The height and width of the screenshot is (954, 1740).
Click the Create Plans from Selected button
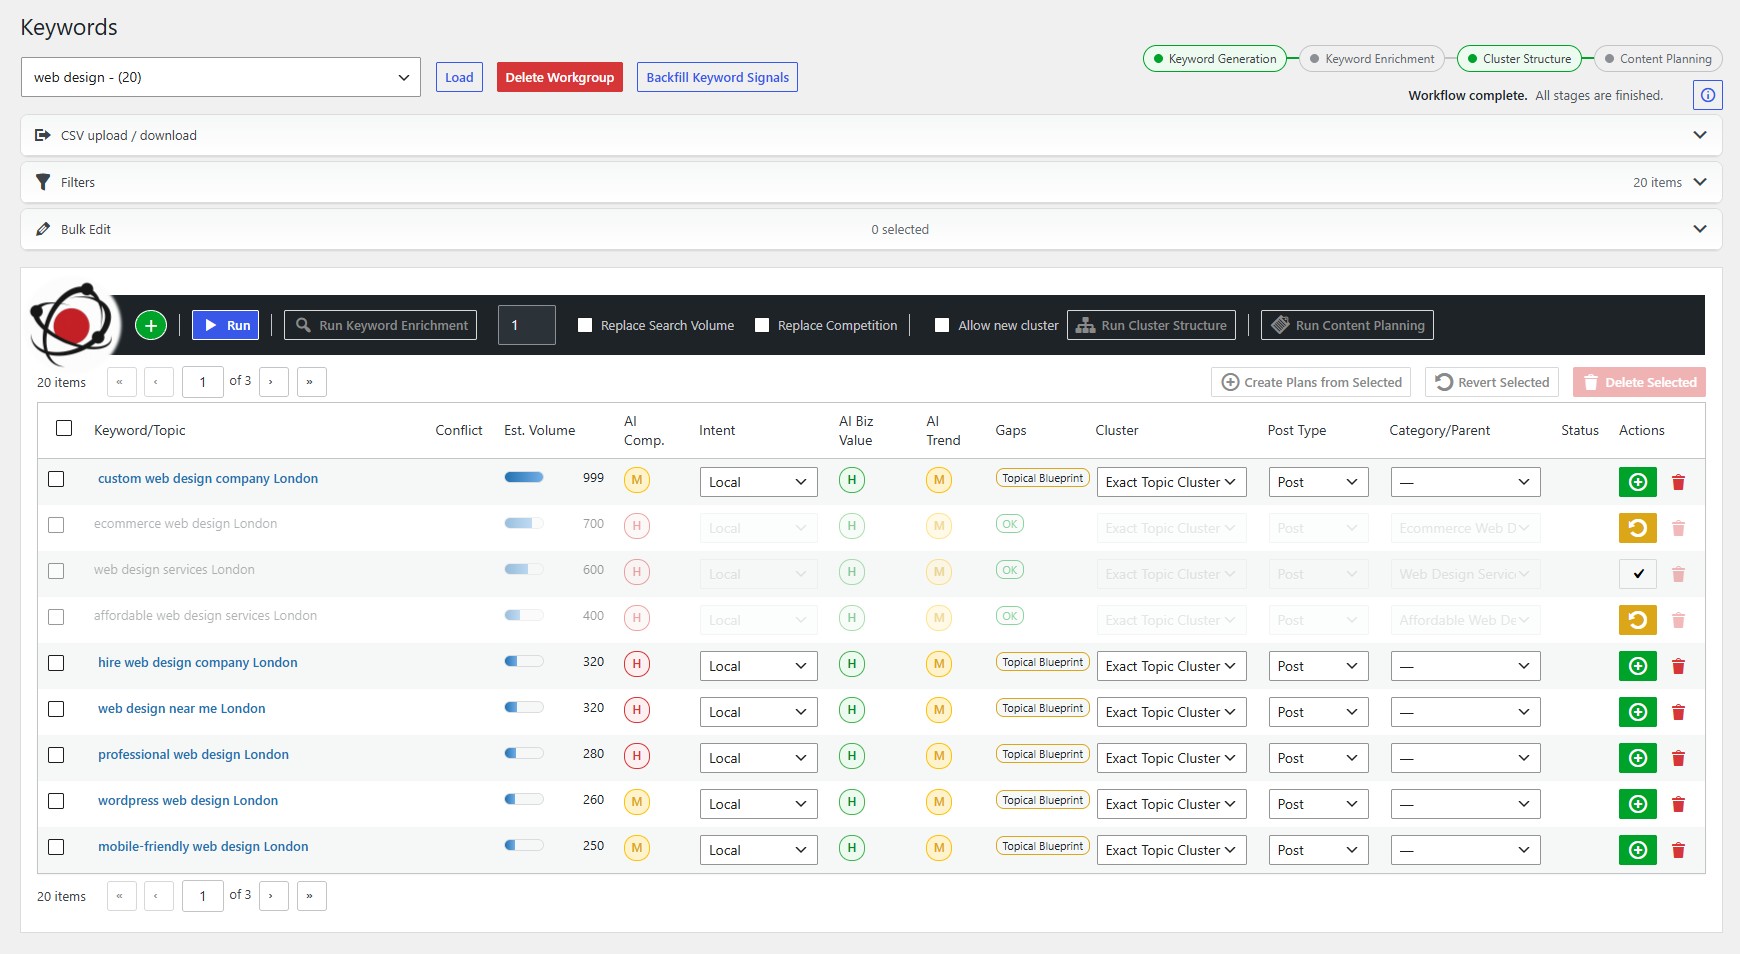point(1311,382)
